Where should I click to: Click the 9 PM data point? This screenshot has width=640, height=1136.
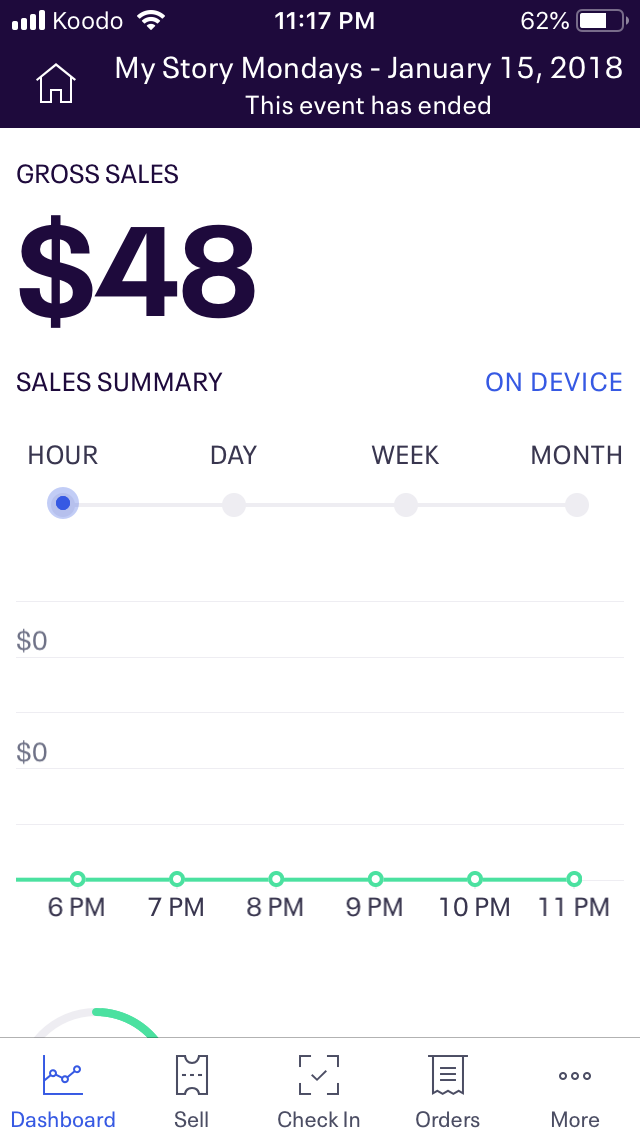point(375,880)
